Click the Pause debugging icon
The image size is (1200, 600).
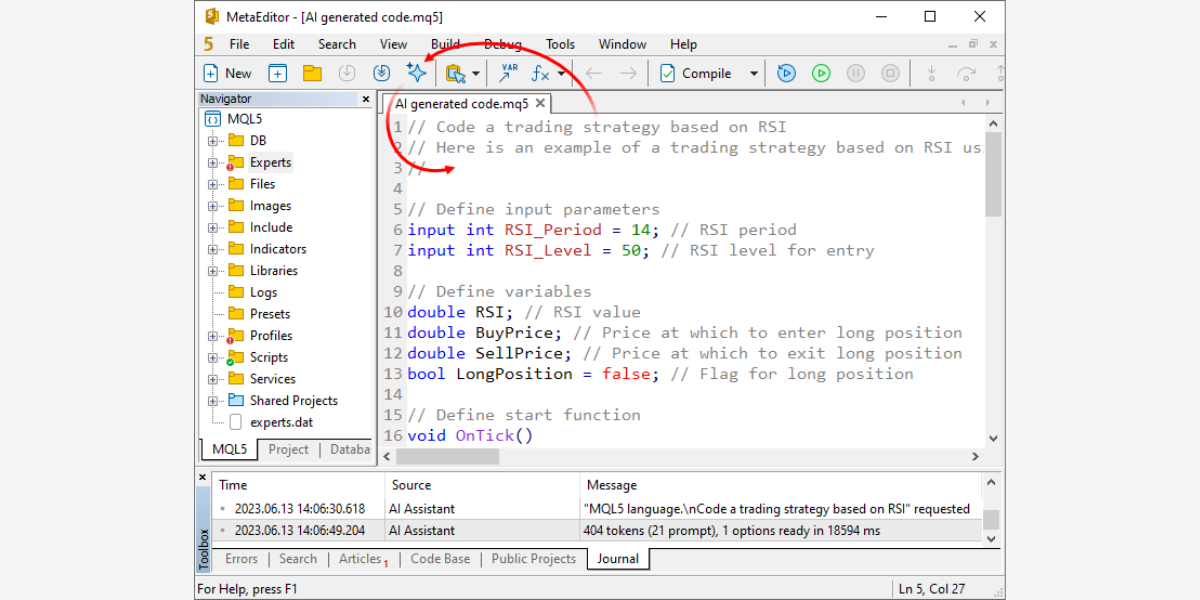point(856,73)
